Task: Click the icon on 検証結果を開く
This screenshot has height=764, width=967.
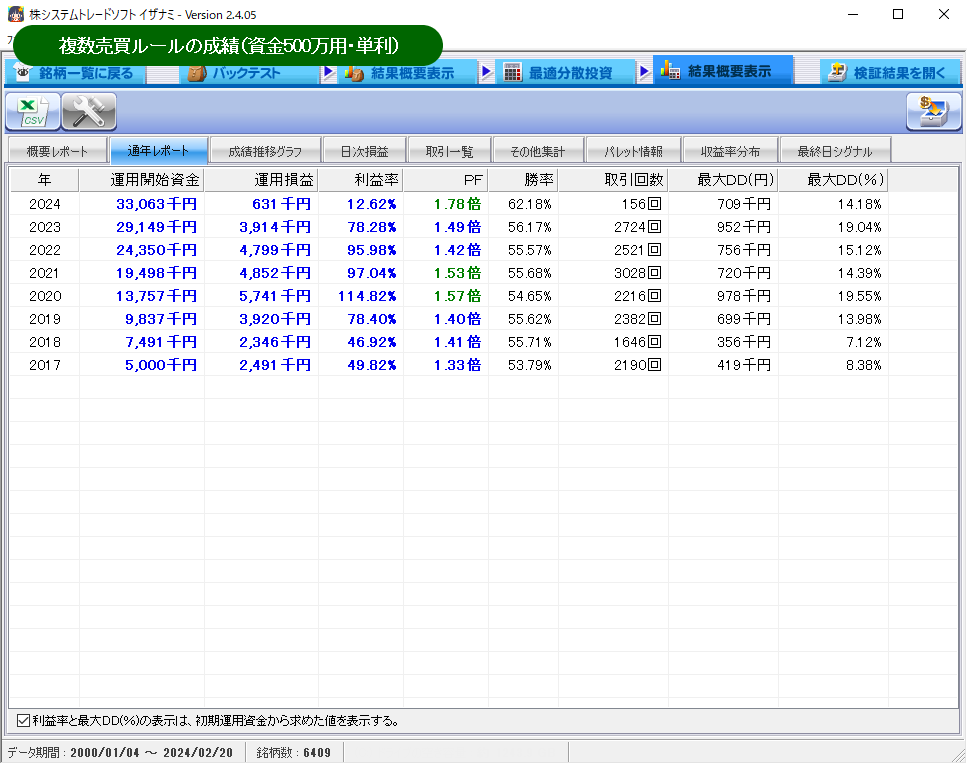Action: coord(837,73)
